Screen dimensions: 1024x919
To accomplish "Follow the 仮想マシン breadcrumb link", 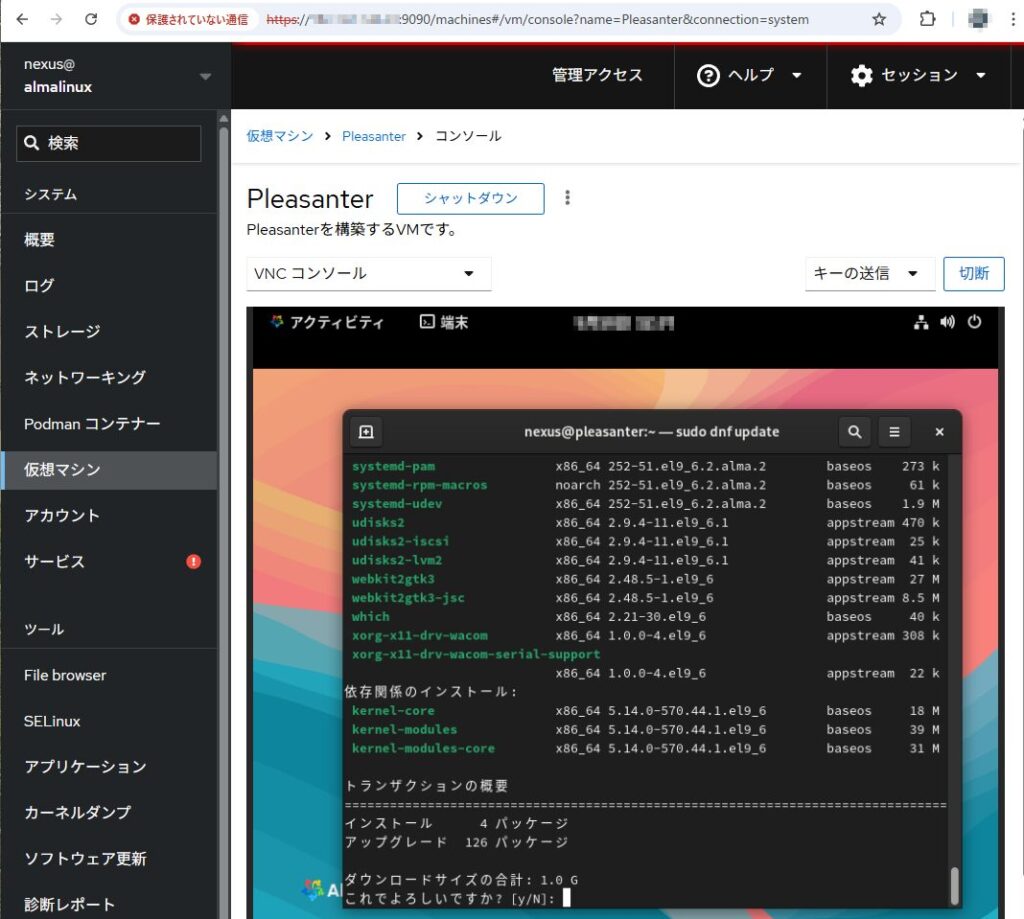I will (280, 136).
